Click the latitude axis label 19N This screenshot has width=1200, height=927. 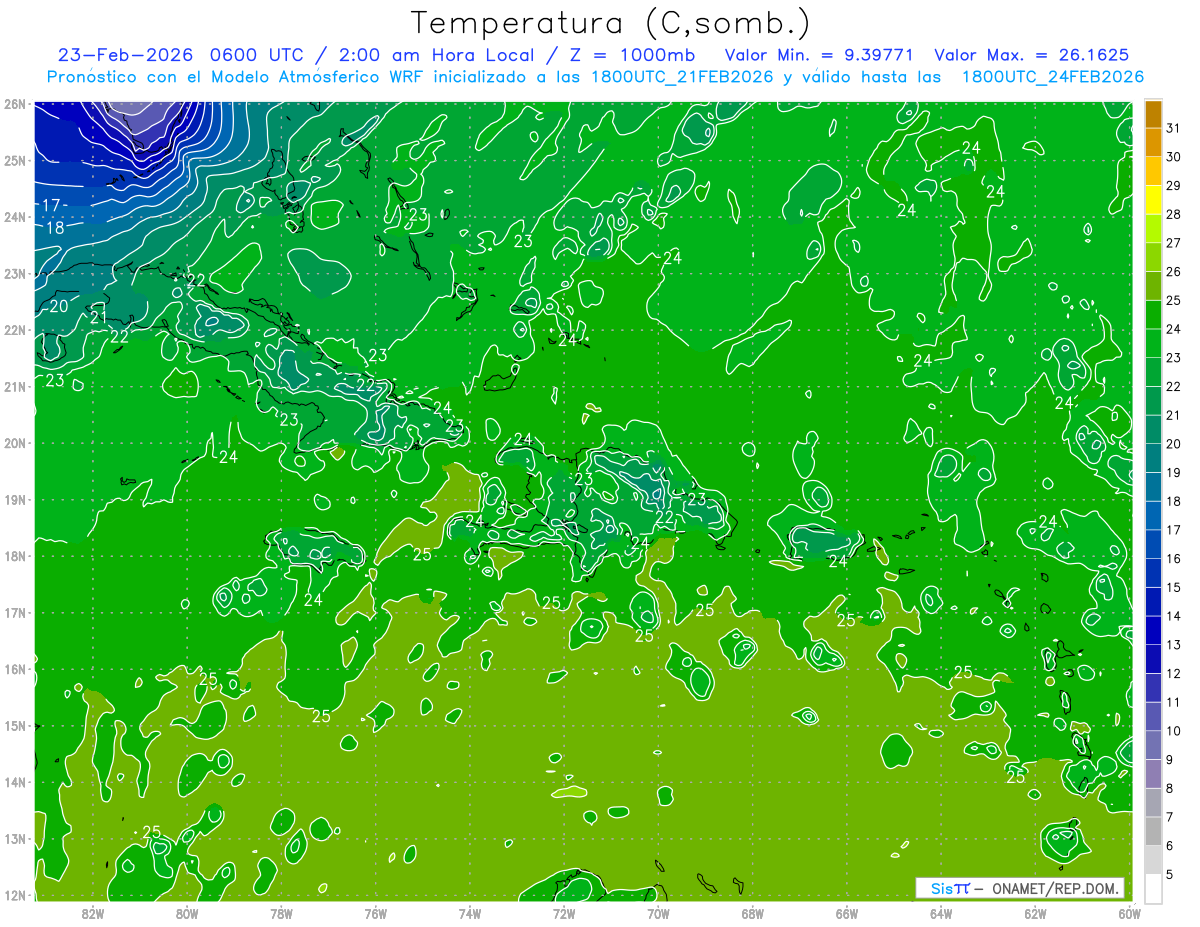(x=15, y=499)
